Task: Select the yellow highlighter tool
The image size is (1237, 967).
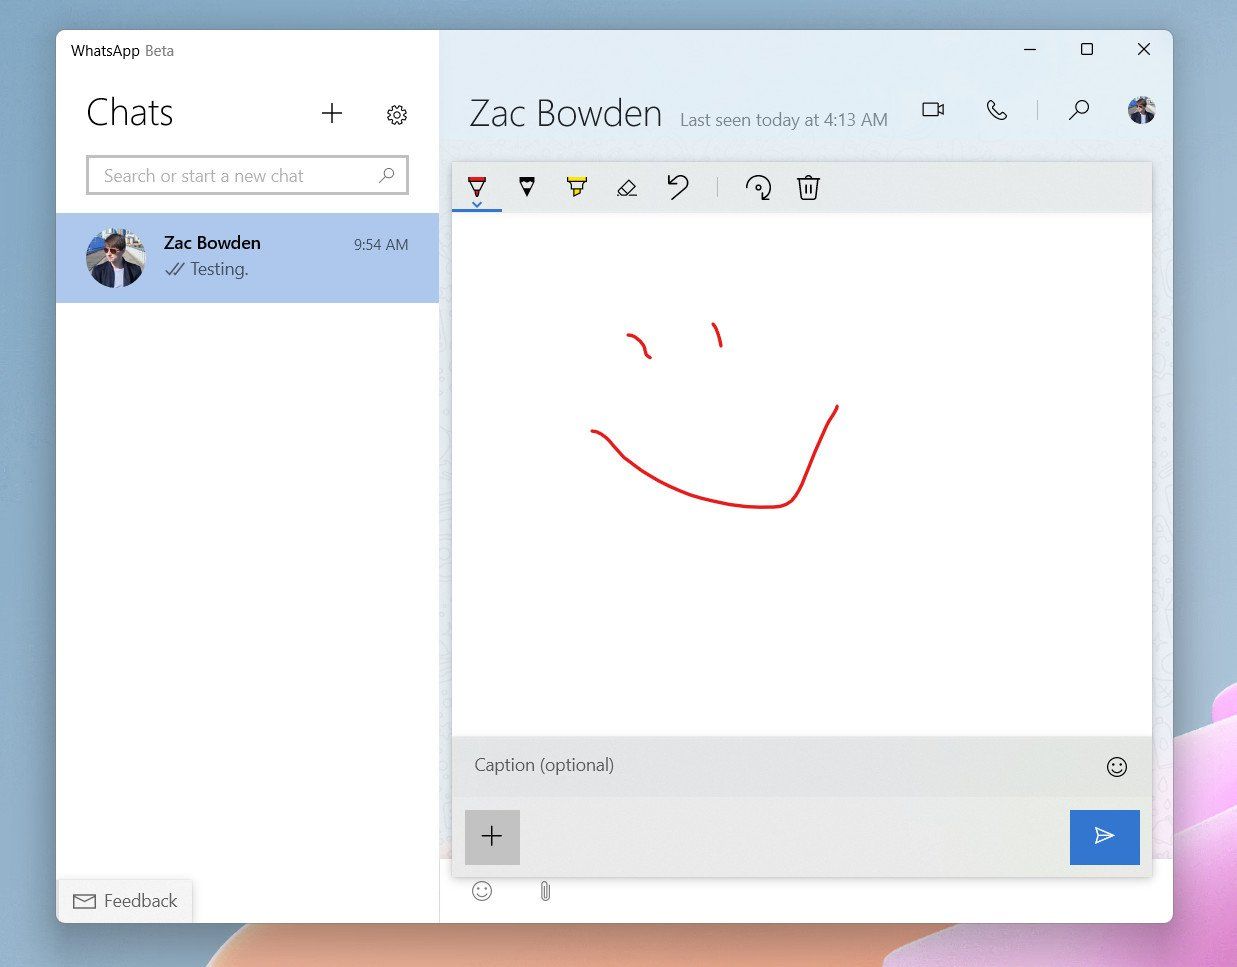Action: point(577,186)
